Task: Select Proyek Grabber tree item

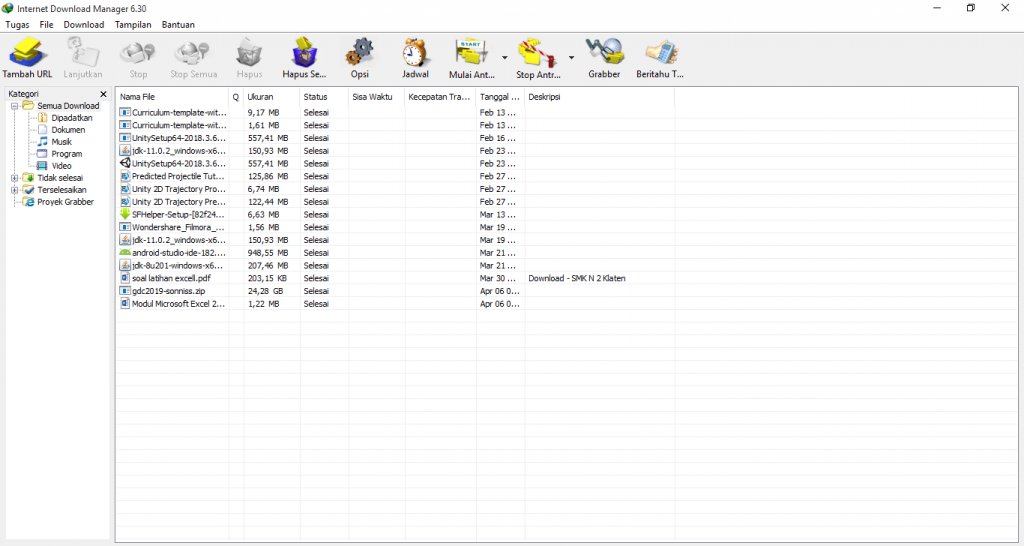Action: (x=65, y=202)
